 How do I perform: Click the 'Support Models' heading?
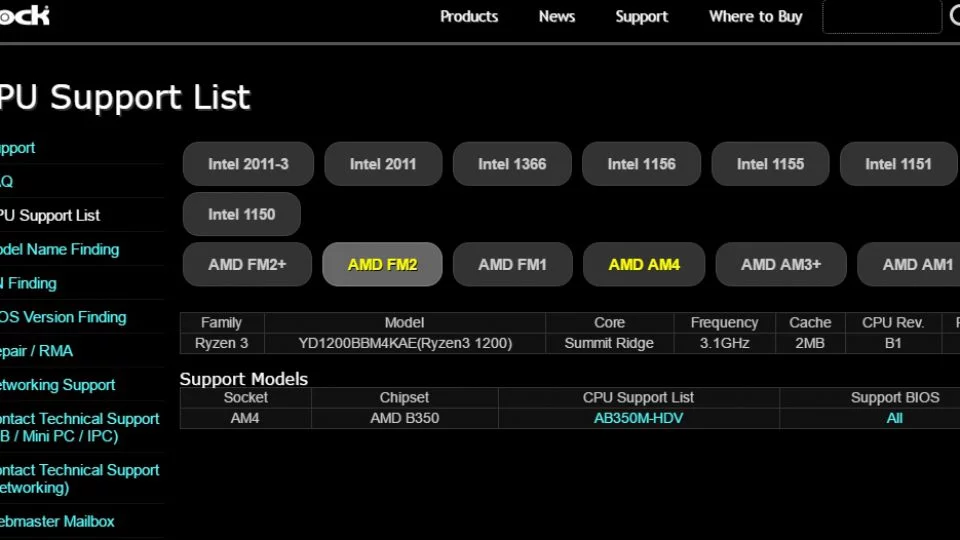click(x=244, y=379)
